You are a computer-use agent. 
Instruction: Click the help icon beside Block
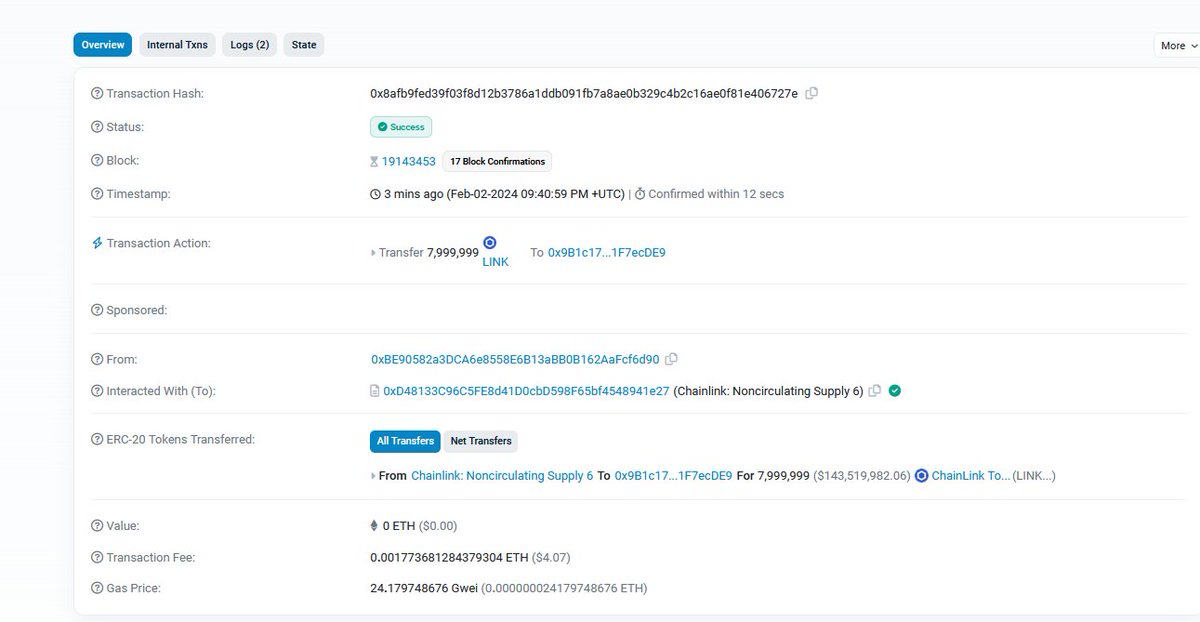(97, 160)
